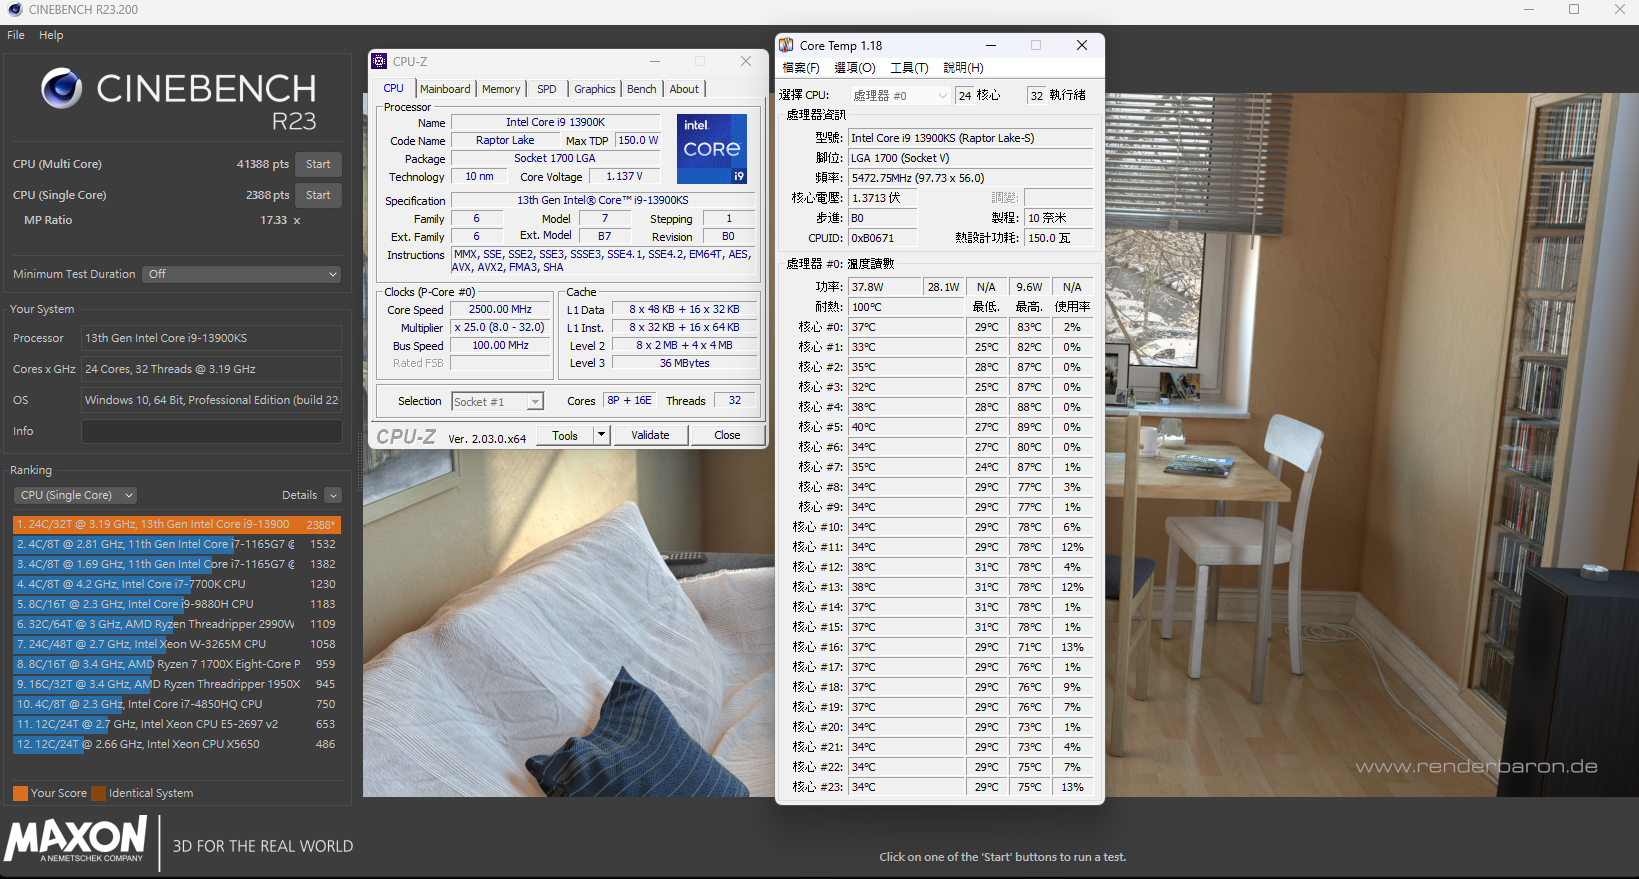Select ranking row 2 Core i7-1165G7 1532
The image size is (1639, 879).
[177, 544]
